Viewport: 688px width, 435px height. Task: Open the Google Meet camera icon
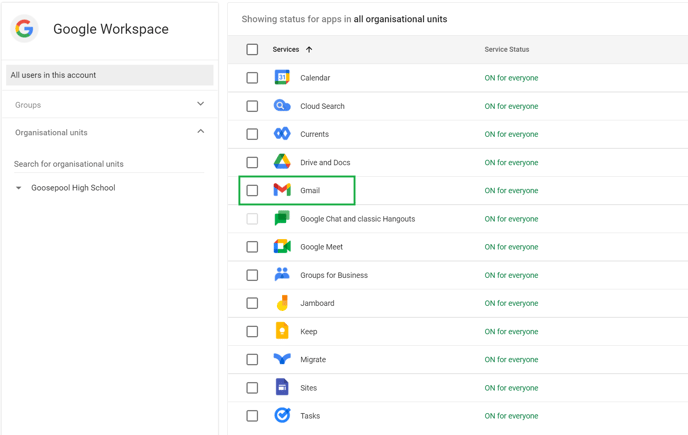point(282,246)
